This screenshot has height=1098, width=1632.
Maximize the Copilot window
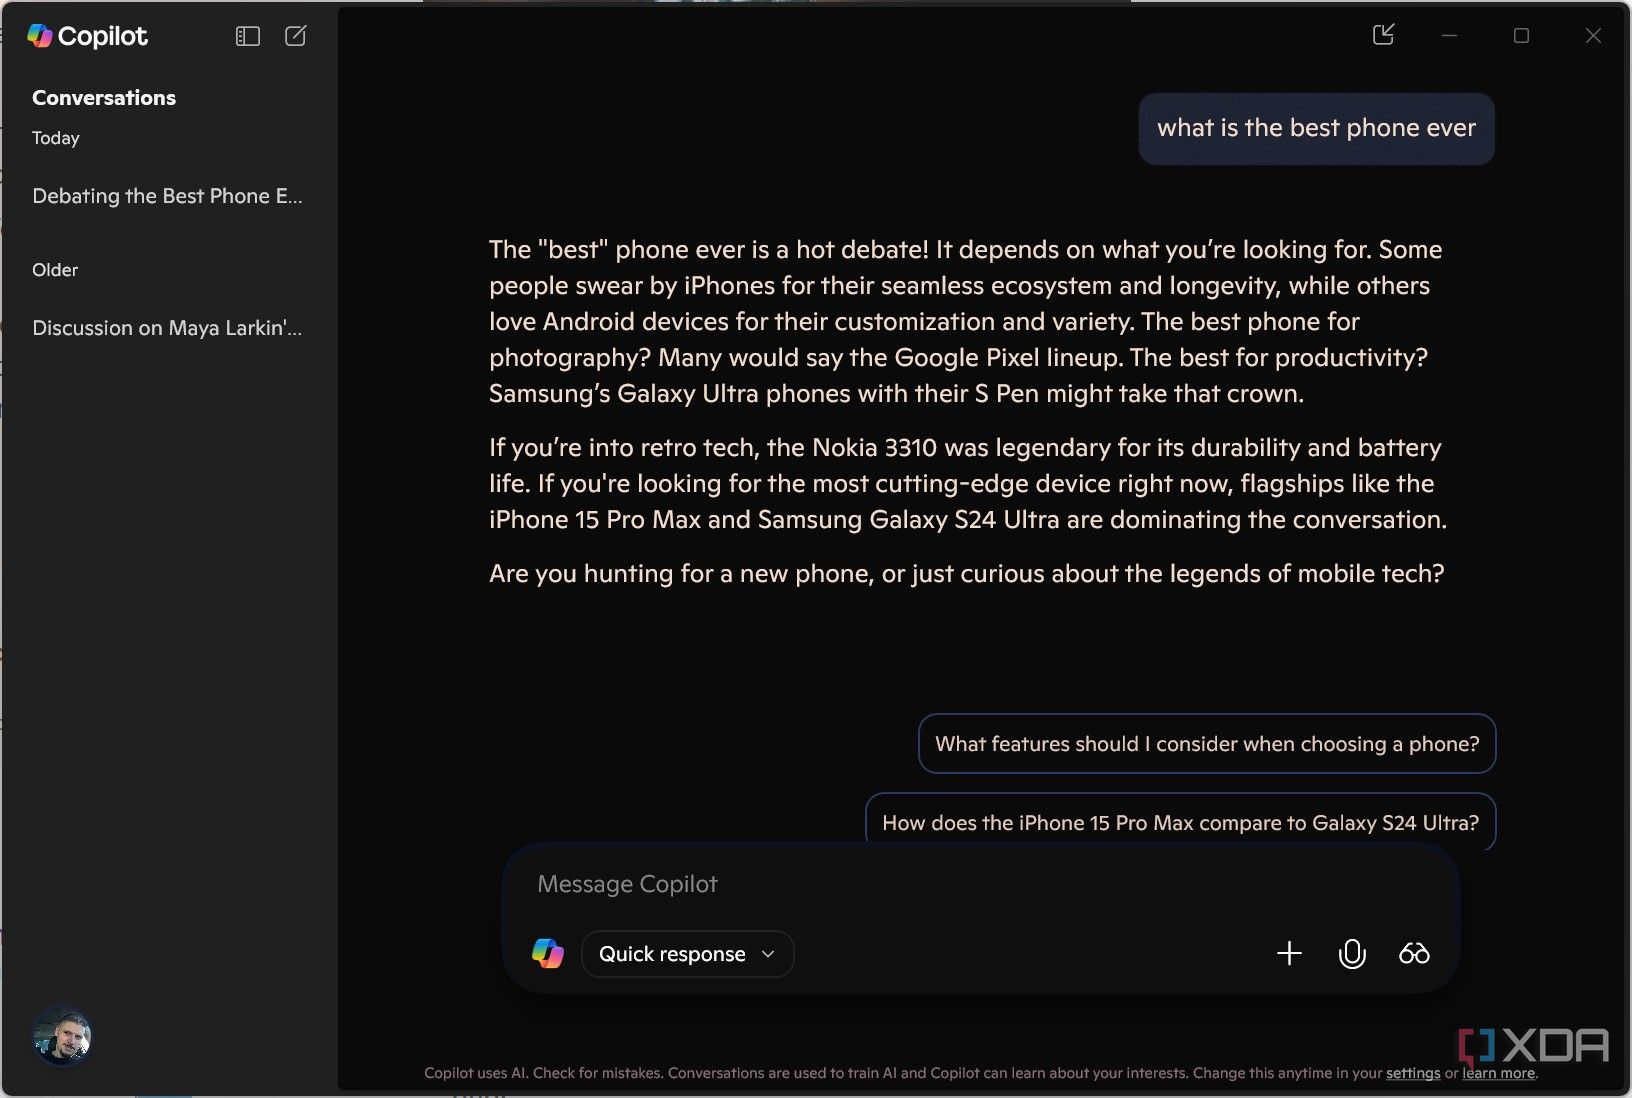pyautogui.click(x=1521, y=36)
